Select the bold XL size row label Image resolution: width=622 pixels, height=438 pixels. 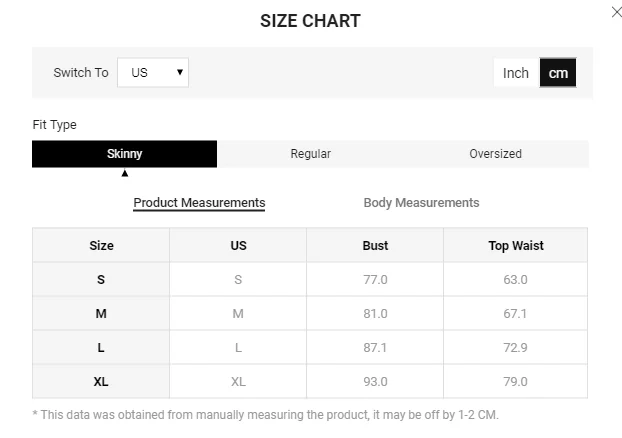(101, 382)
